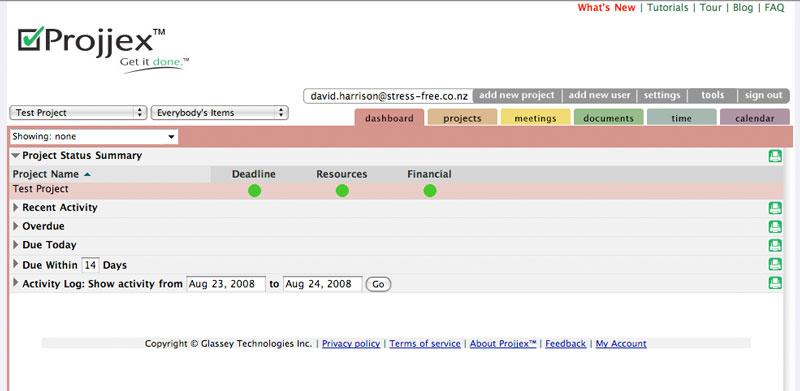Viewport: 800px width, 391px height.
Task: Click the green Financial status indicator
Action: [x=430, y=191]
